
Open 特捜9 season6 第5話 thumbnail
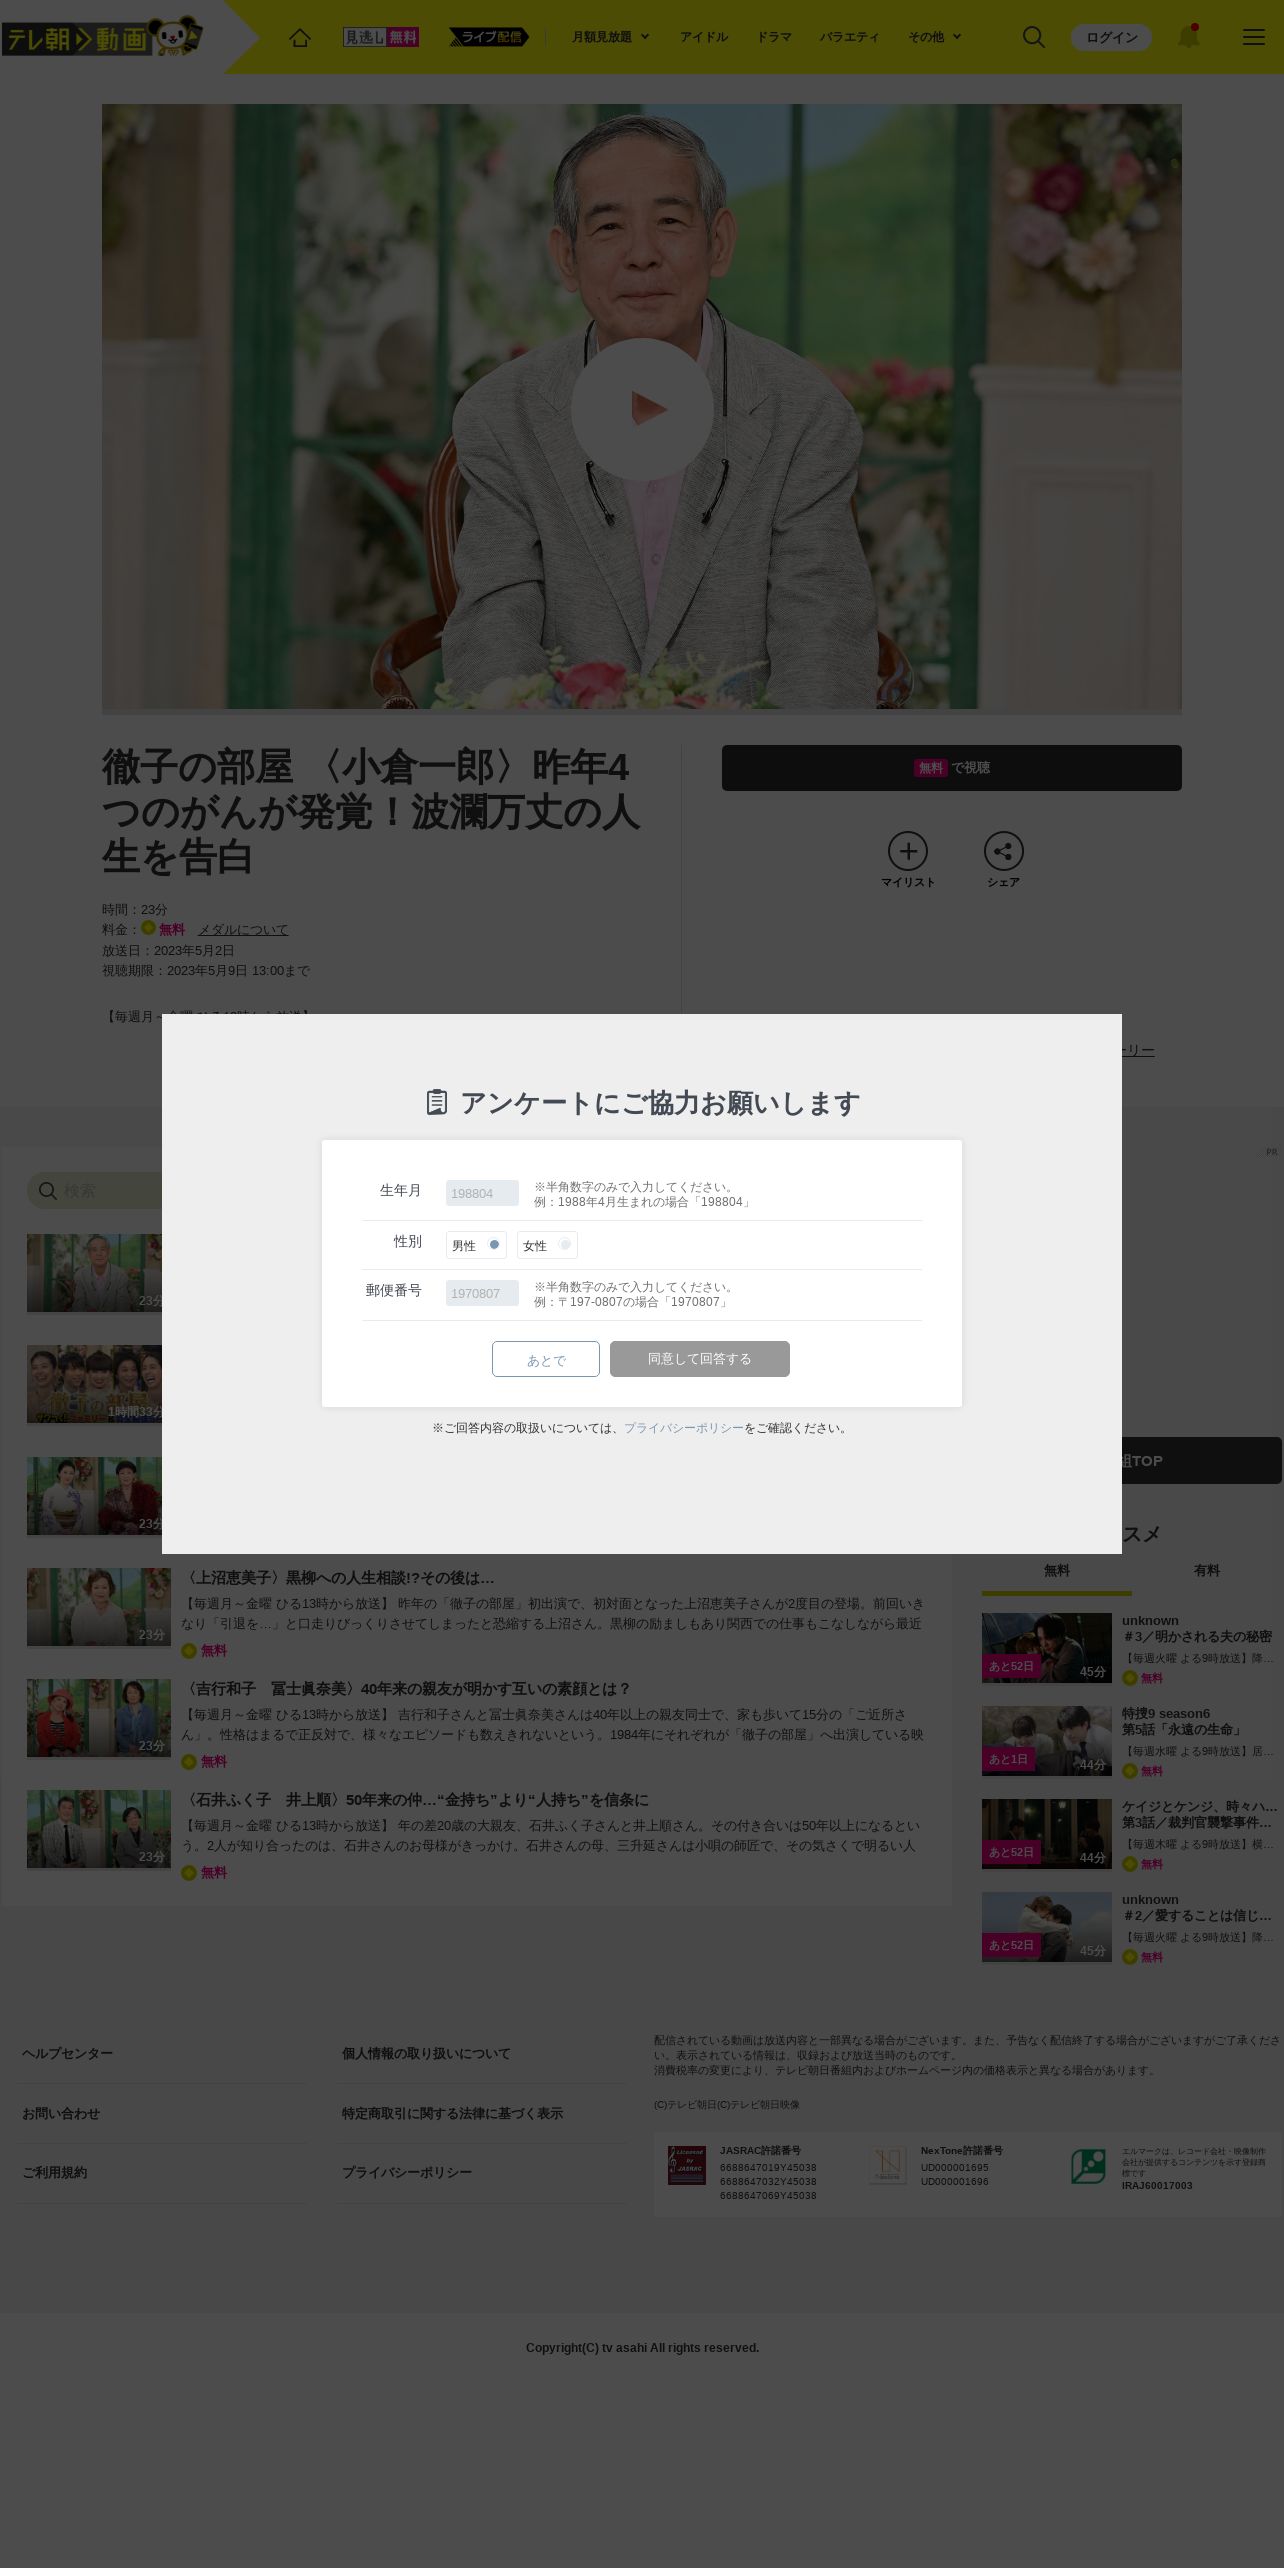(x=1047, y=1741)
